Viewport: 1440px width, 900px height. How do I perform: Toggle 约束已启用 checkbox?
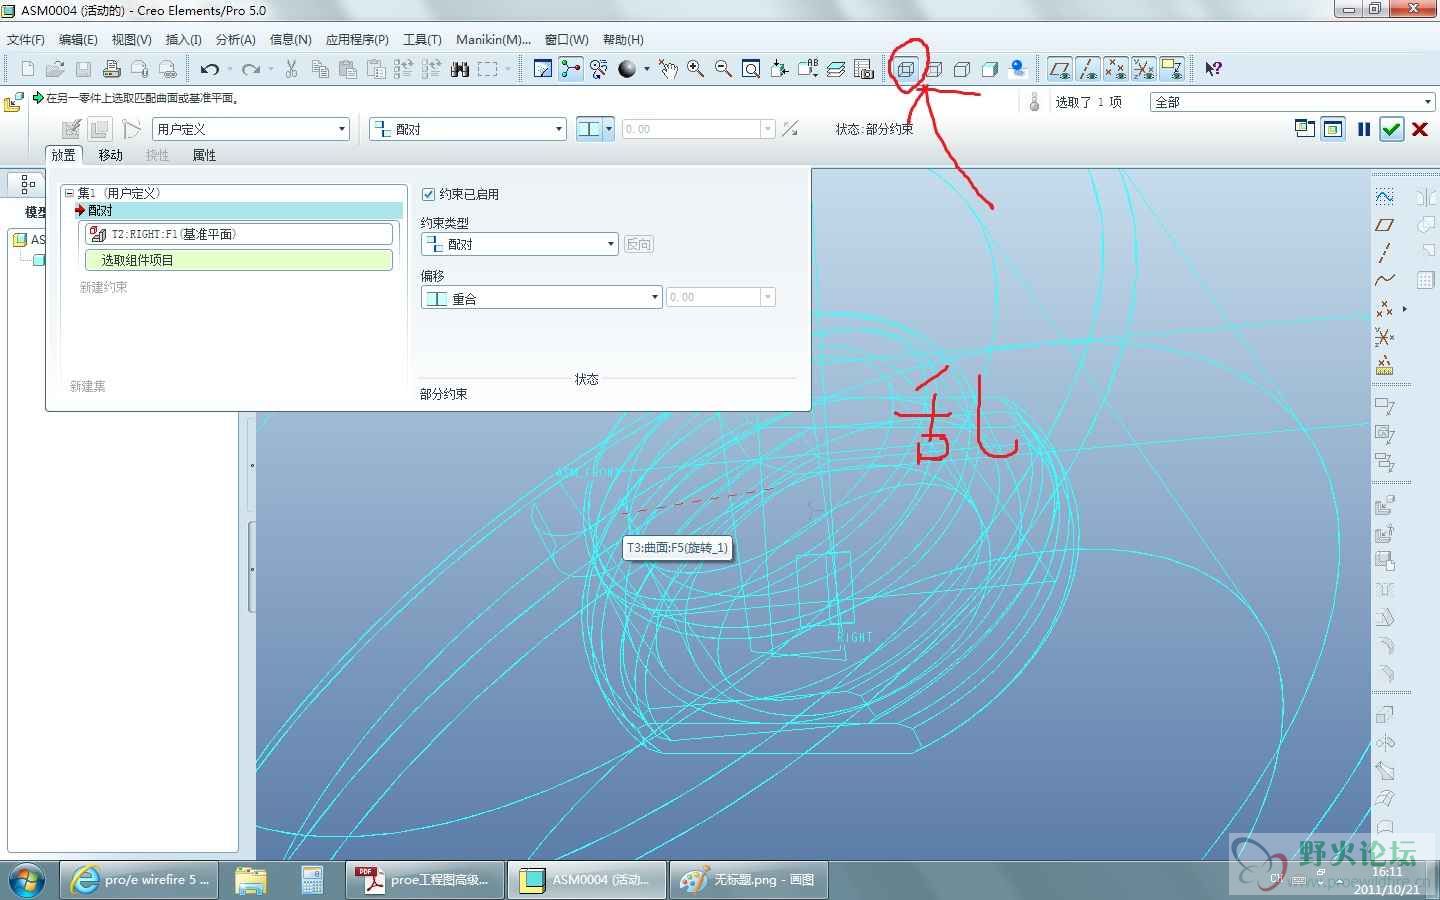coord(429,194)
